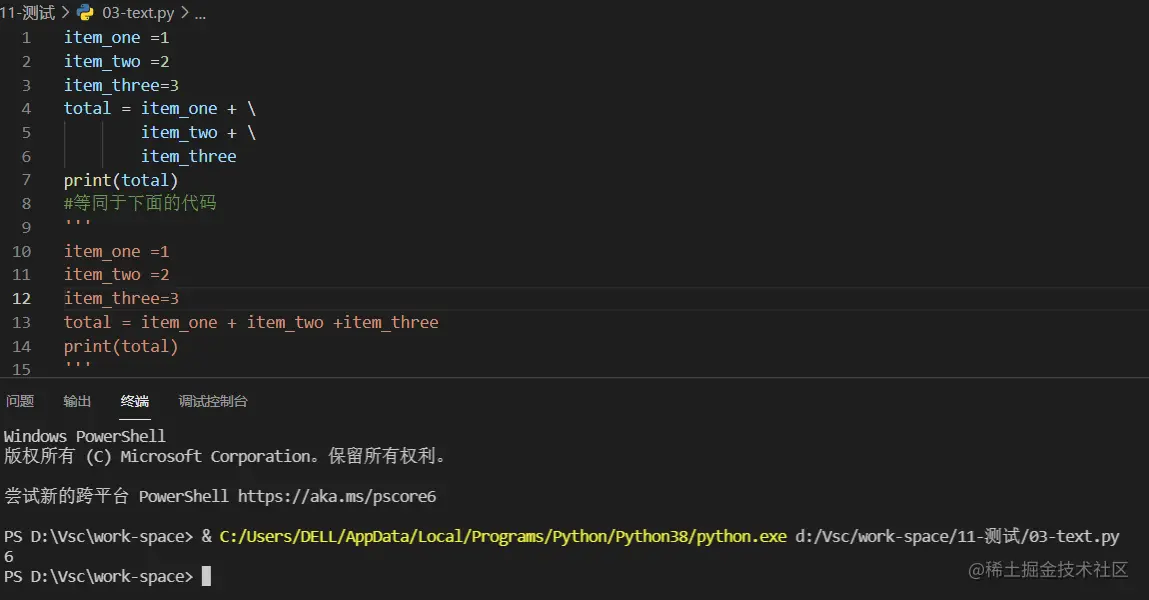The image size is (1149, 600).
Task: Click the 03-text.py script path in terminal
Action: pos(957,536)
